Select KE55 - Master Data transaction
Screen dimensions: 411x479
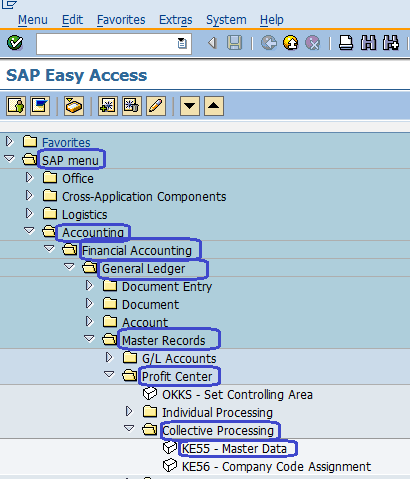234,449
